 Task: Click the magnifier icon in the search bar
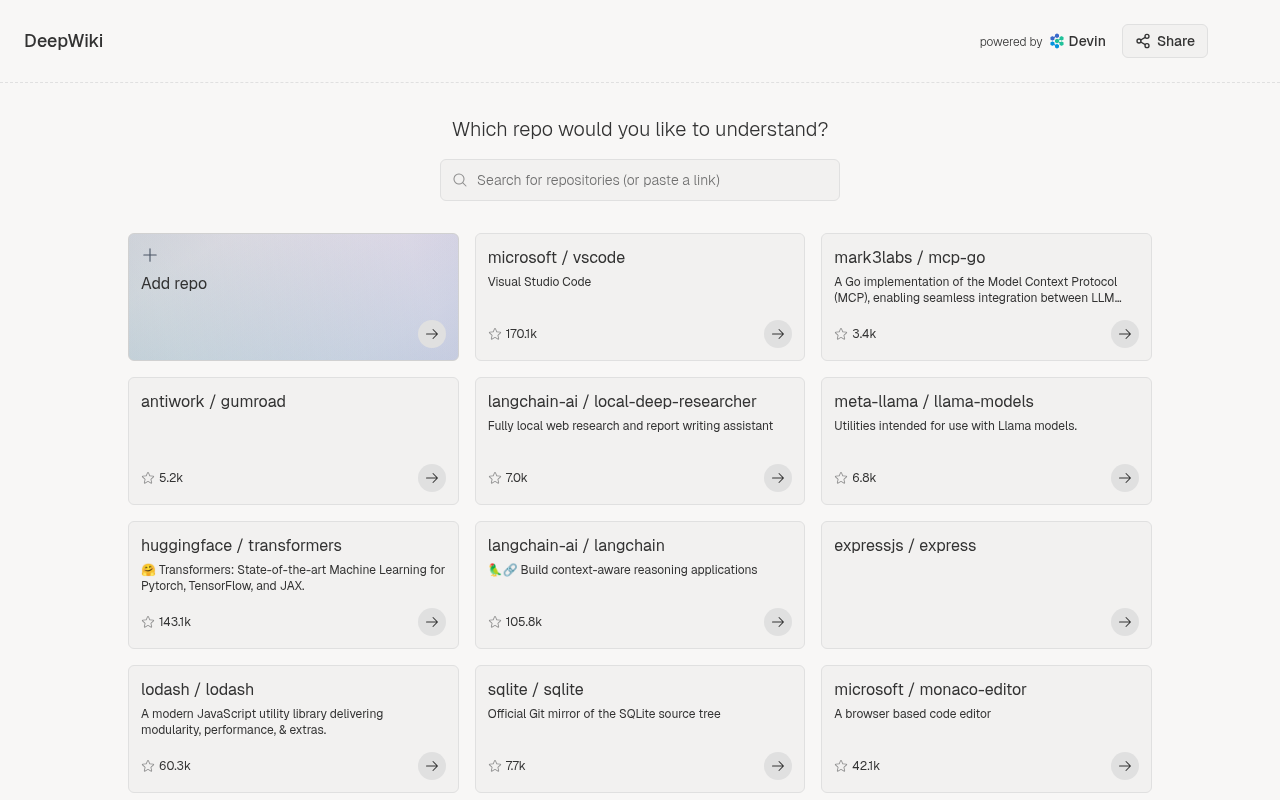click(460, 180)
